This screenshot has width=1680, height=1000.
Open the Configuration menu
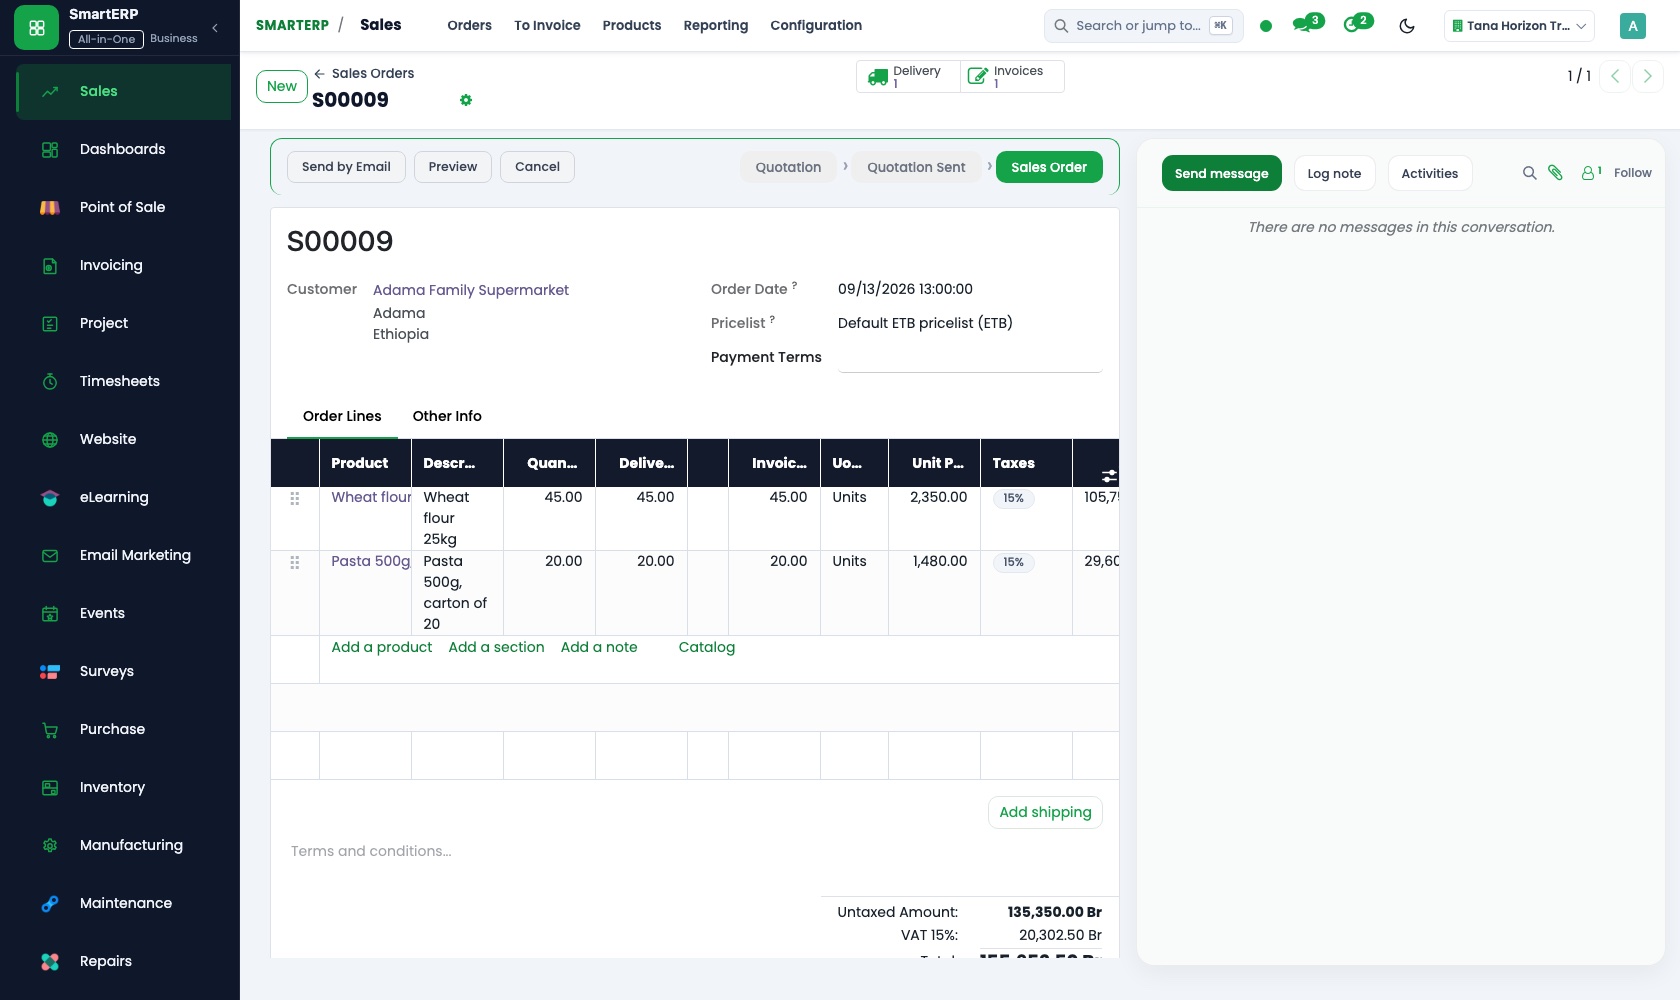click(x=816, y=25)
